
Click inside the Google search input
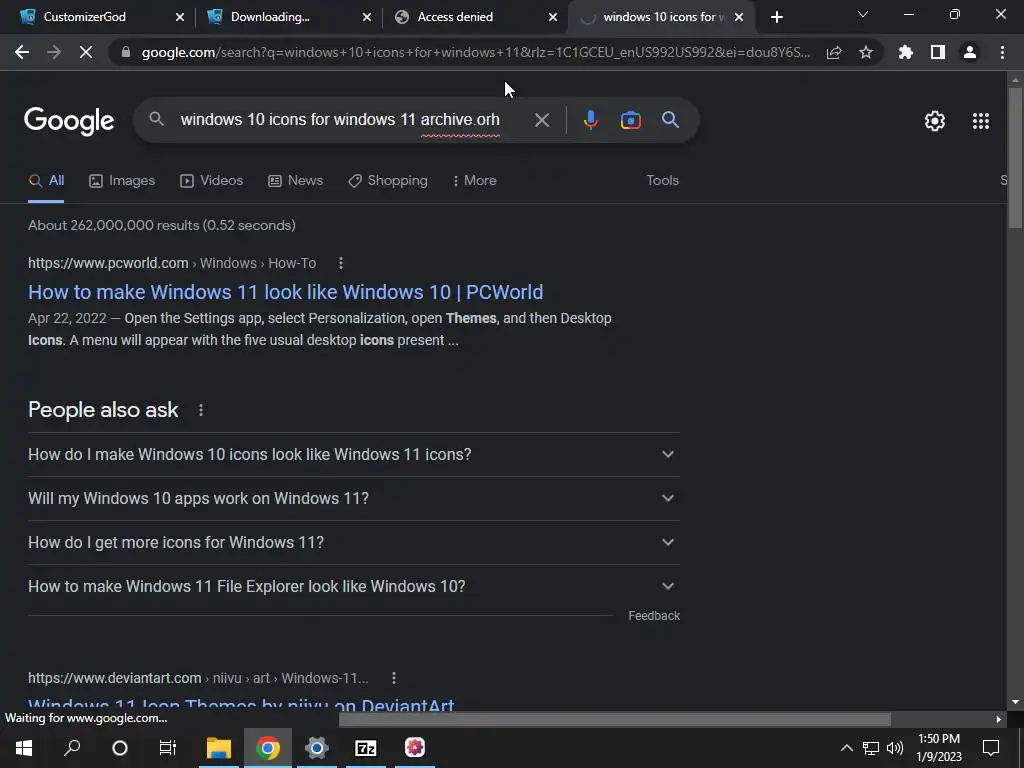pyautogui.click(x=340, y=120)
